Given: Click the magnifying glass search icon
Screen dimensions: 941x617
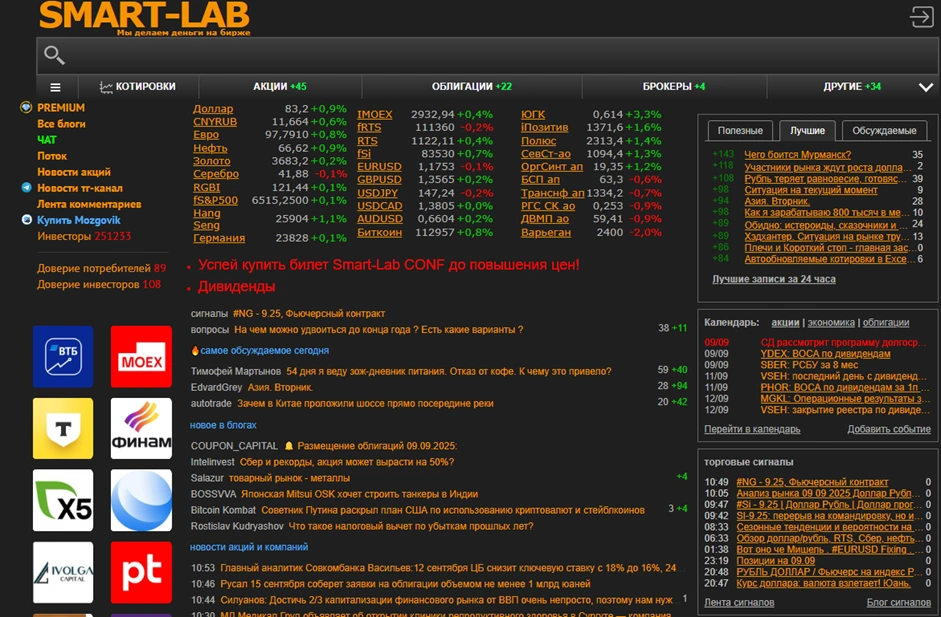Looking at the screenshot, I should pyautogui.click(x=54, y=56).
